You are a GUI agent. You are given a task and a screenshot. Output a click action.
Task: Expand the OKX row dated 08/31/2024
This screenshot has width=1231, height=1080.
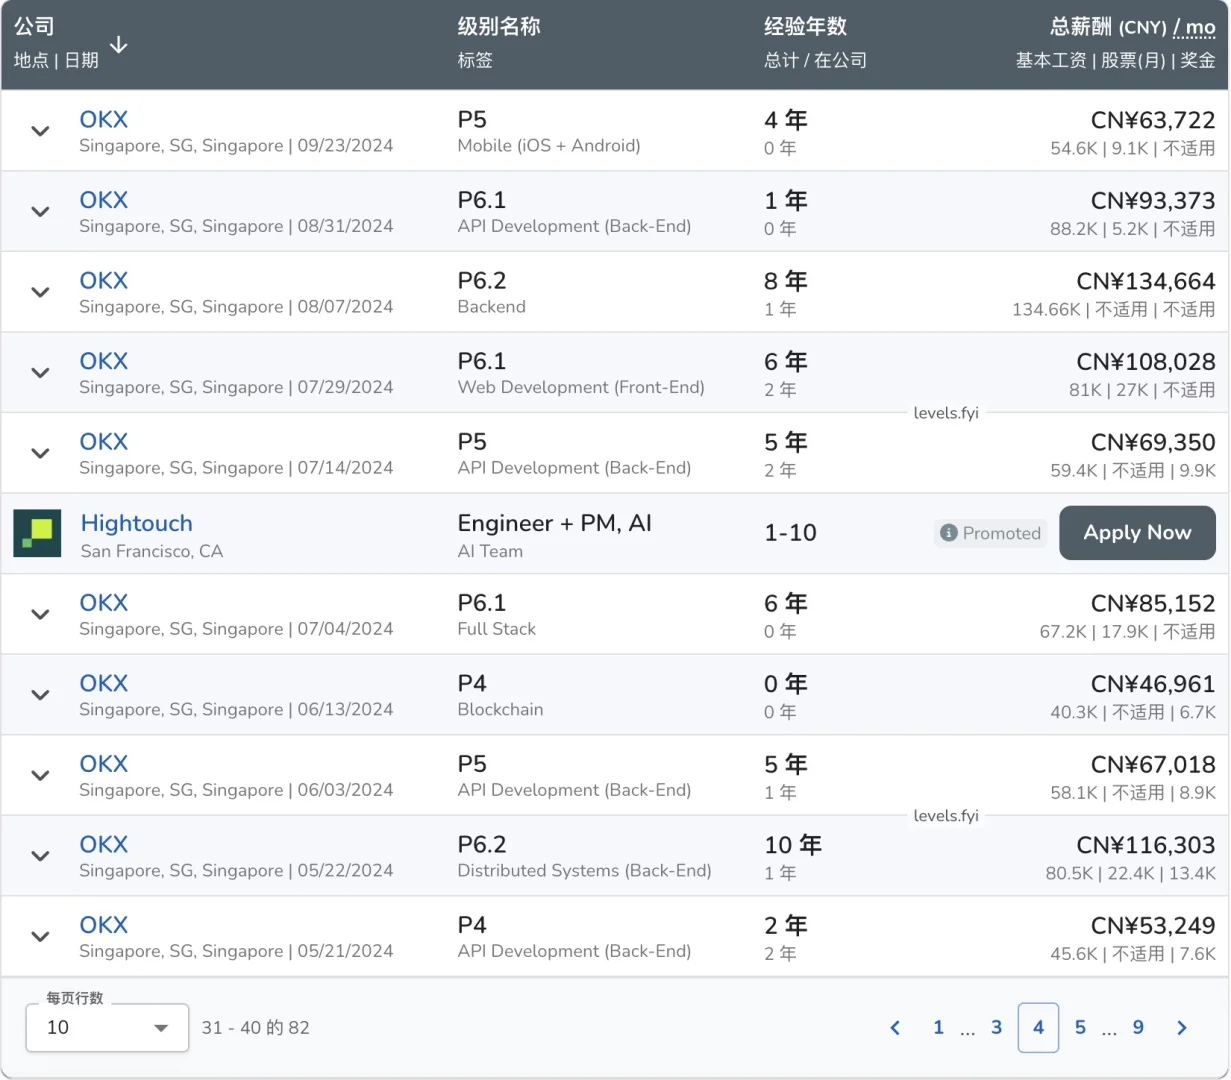click(40, 212)
